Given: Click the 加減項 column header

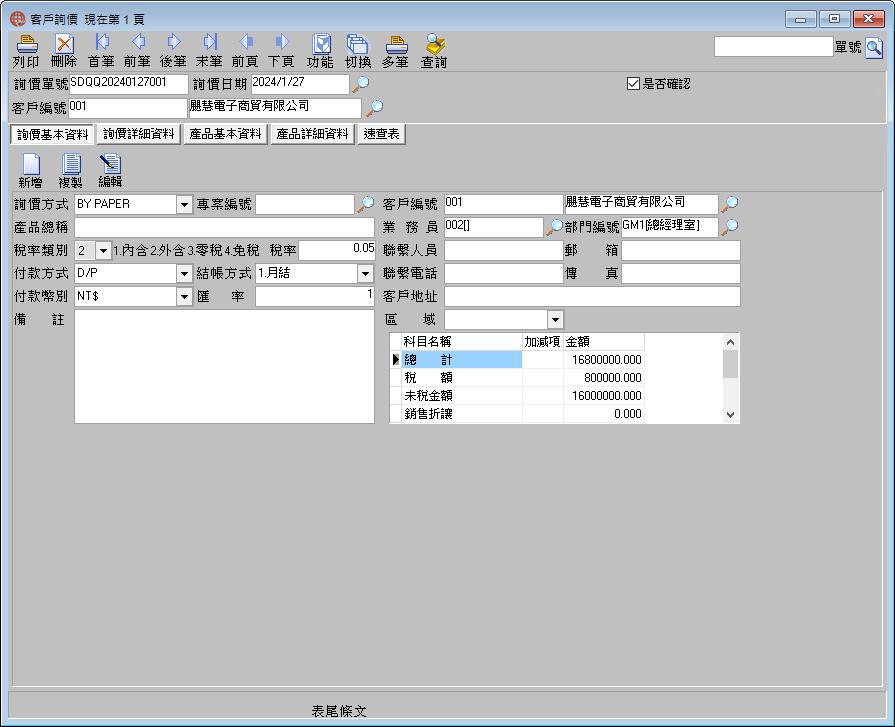Looking at the screenshot, I should click(x=542, y=342).
